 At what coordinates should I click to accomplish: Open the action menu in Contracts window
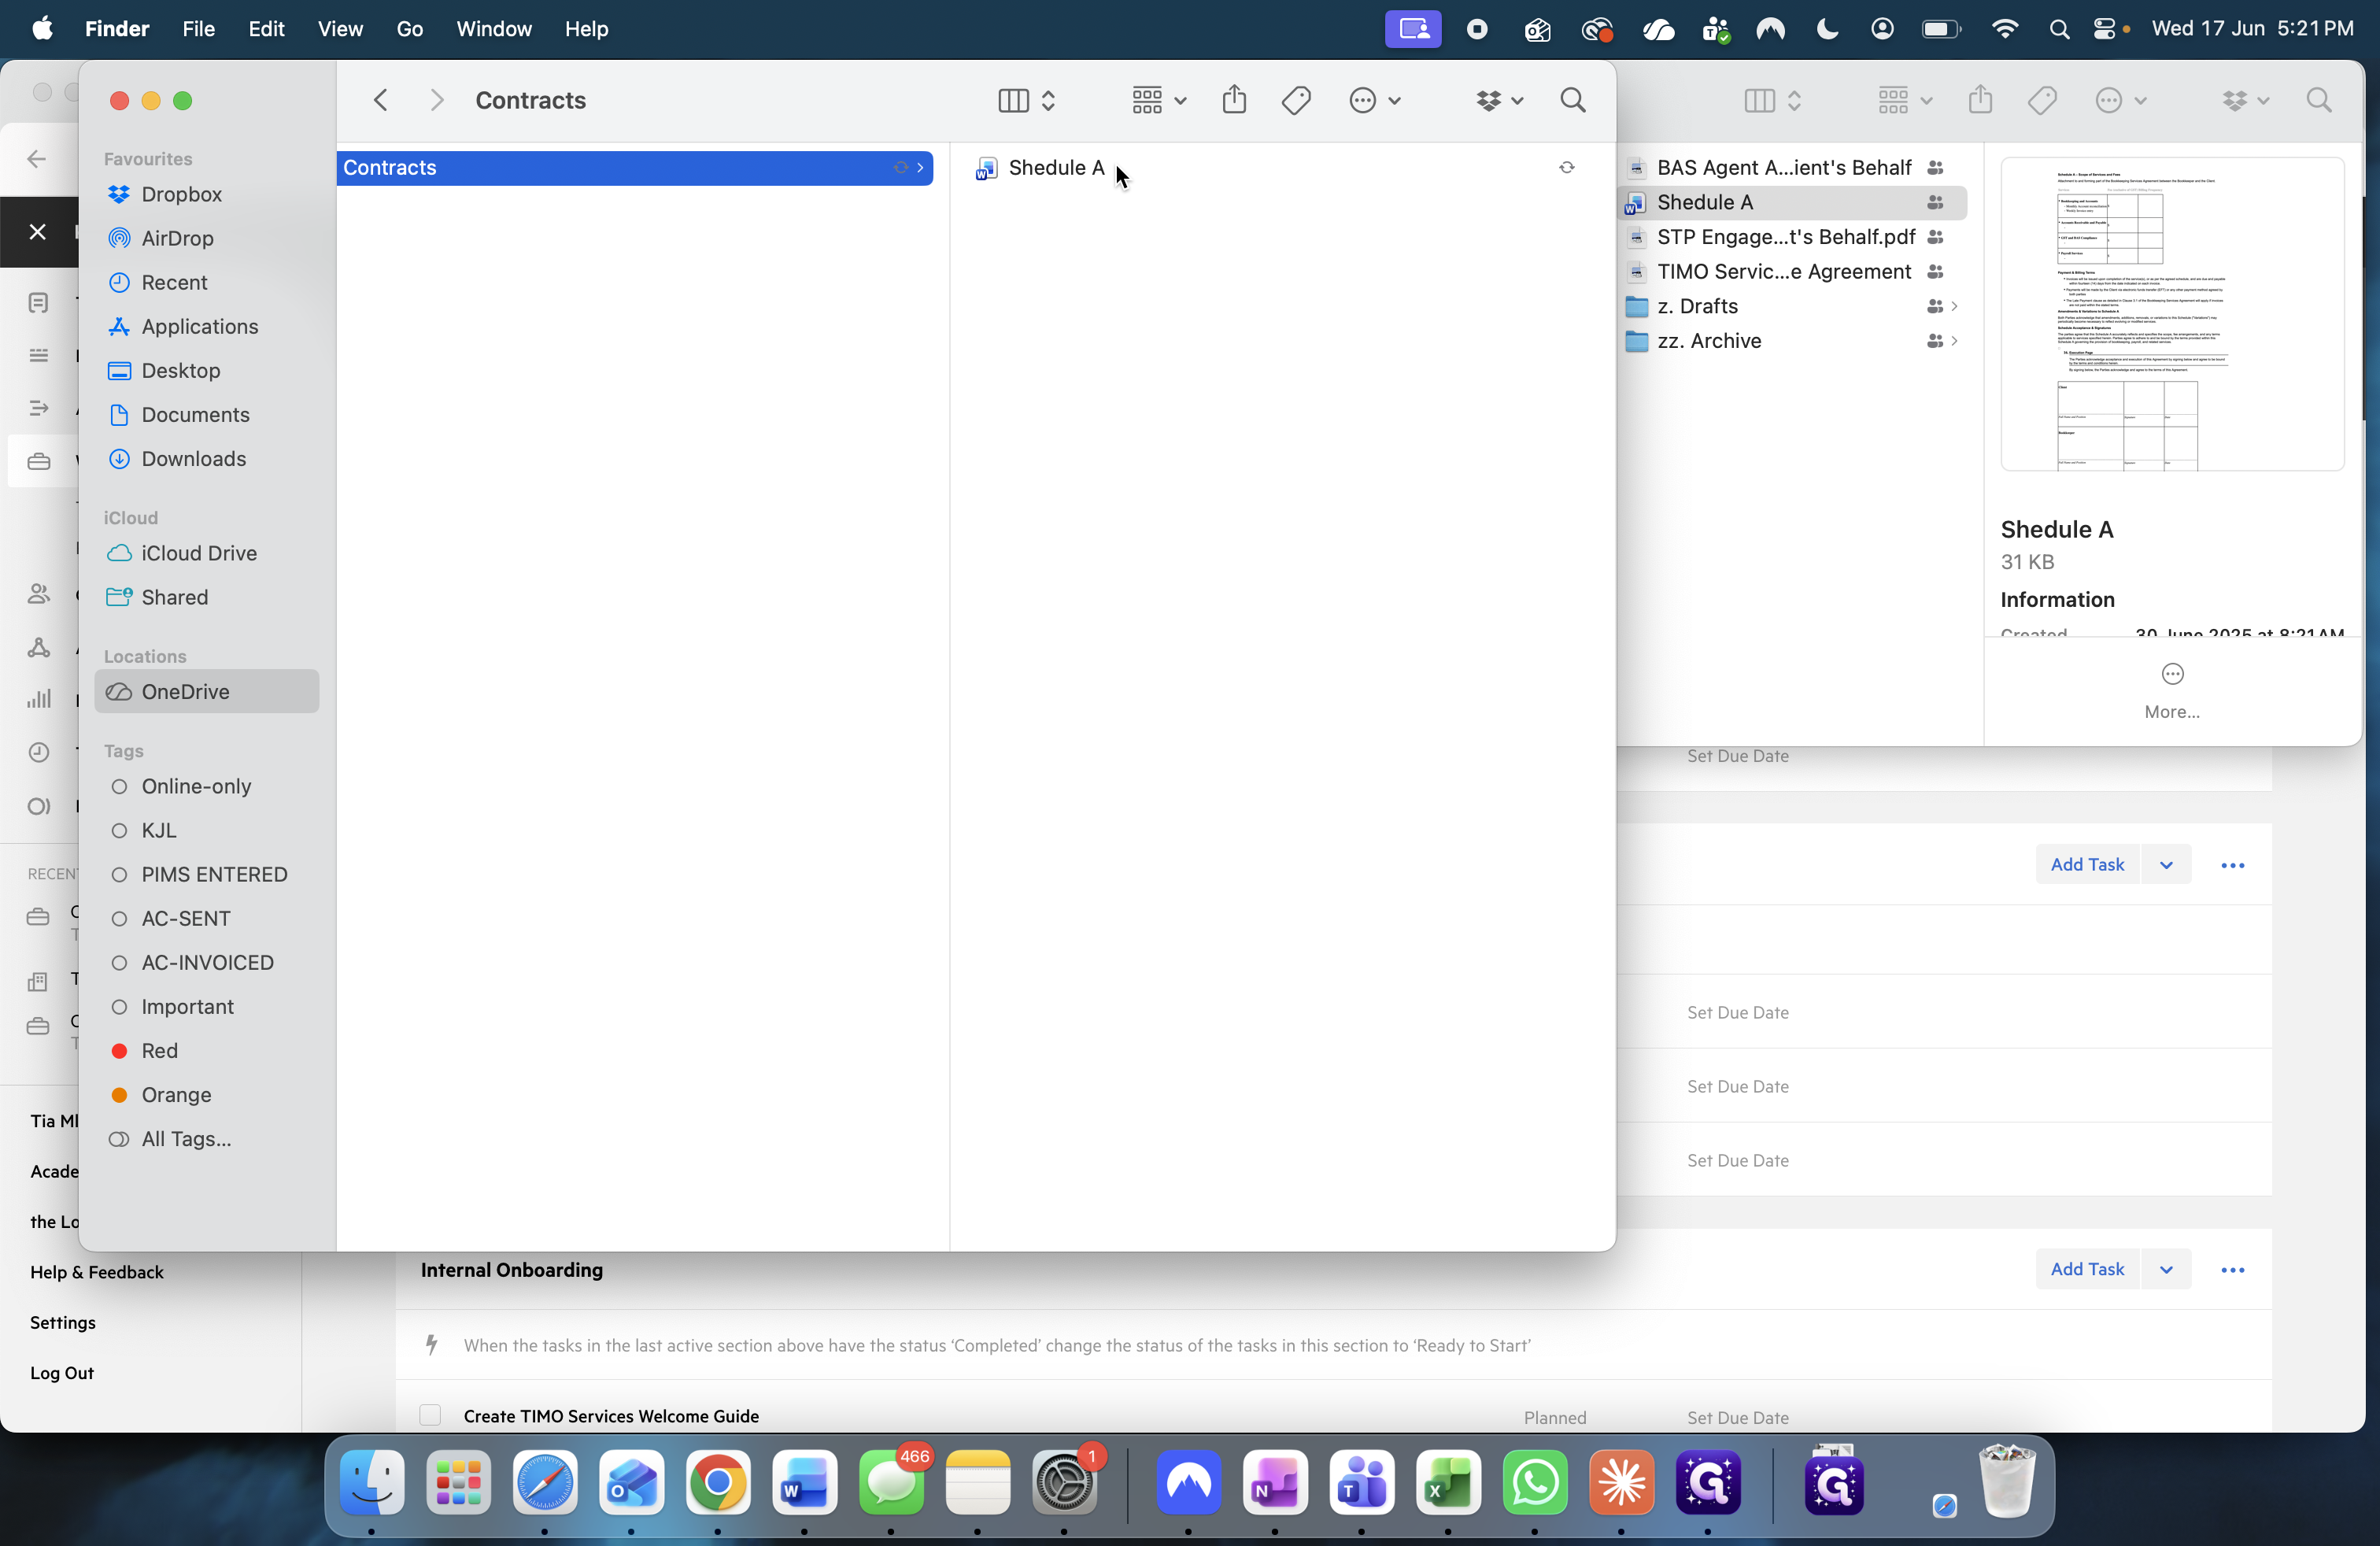click(x=1374, y=100)
